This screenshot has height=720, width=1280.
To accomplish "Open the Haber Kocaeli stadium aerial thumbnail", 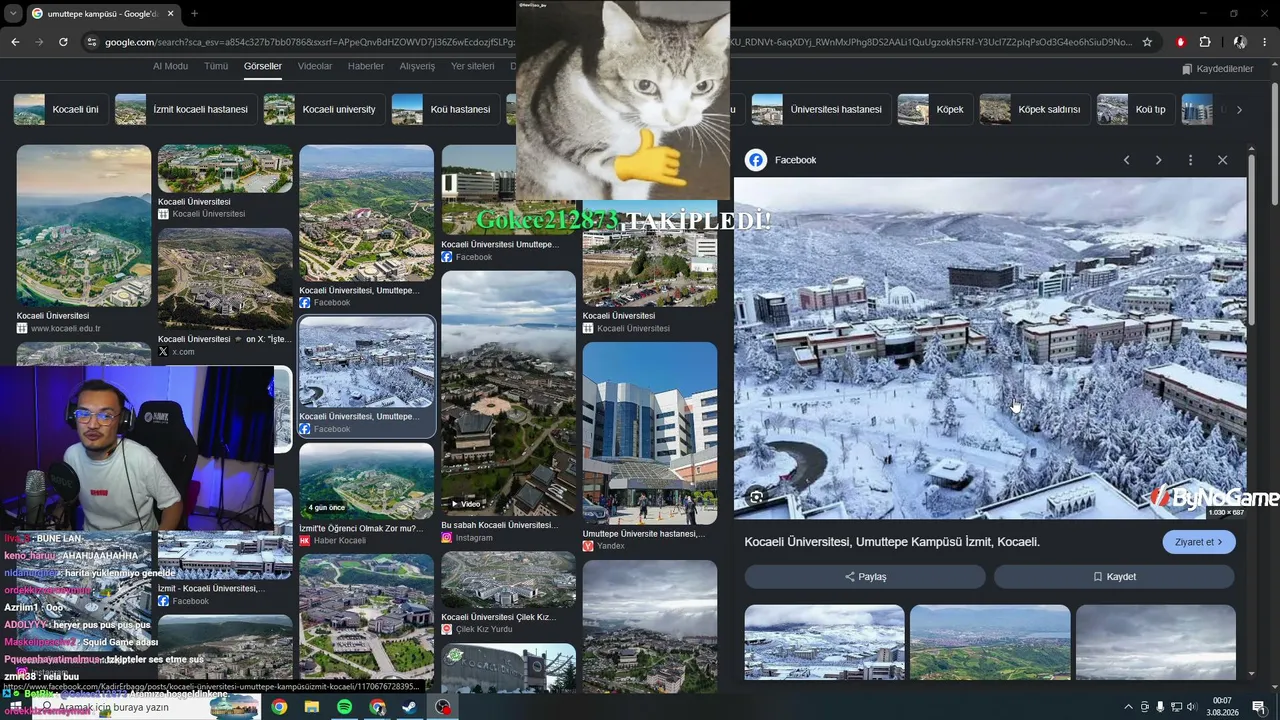I will [367, 481].
